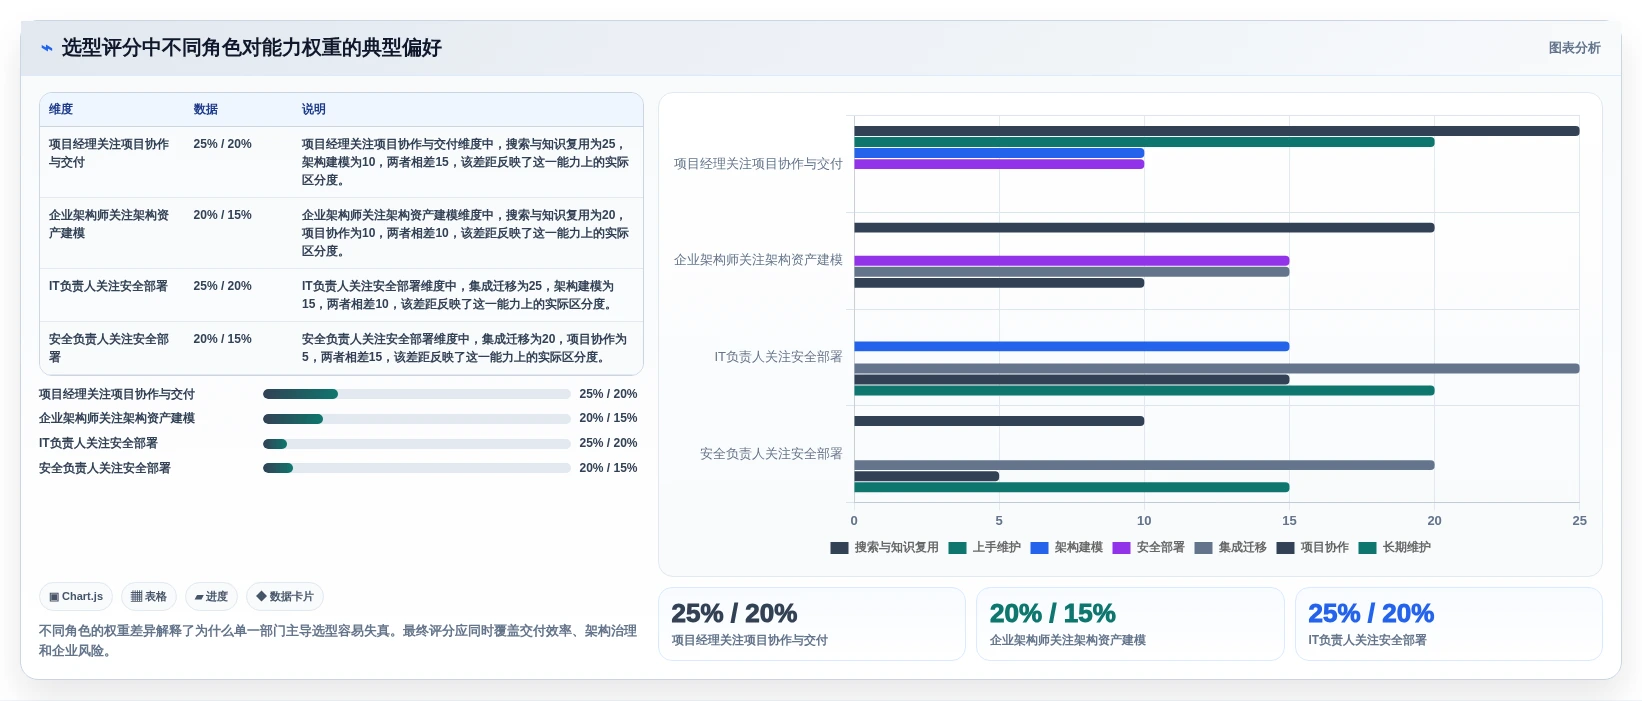Select the 表格 tag chip
Screen dimensions: 1642x701
coord(149,597)
